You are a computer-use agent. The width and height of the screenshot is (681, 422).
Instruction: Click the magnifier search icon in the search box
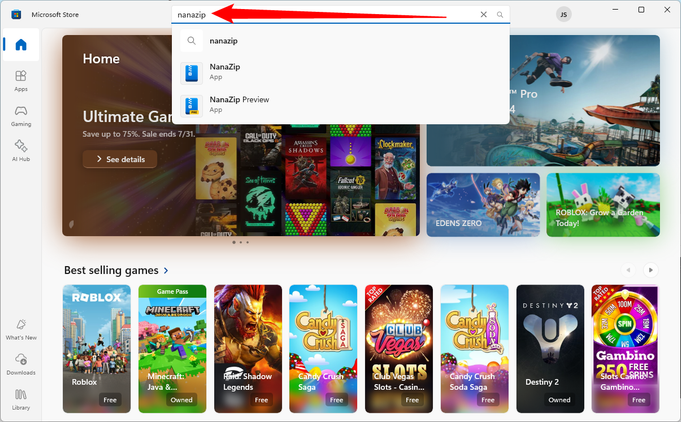pos(500,14)
